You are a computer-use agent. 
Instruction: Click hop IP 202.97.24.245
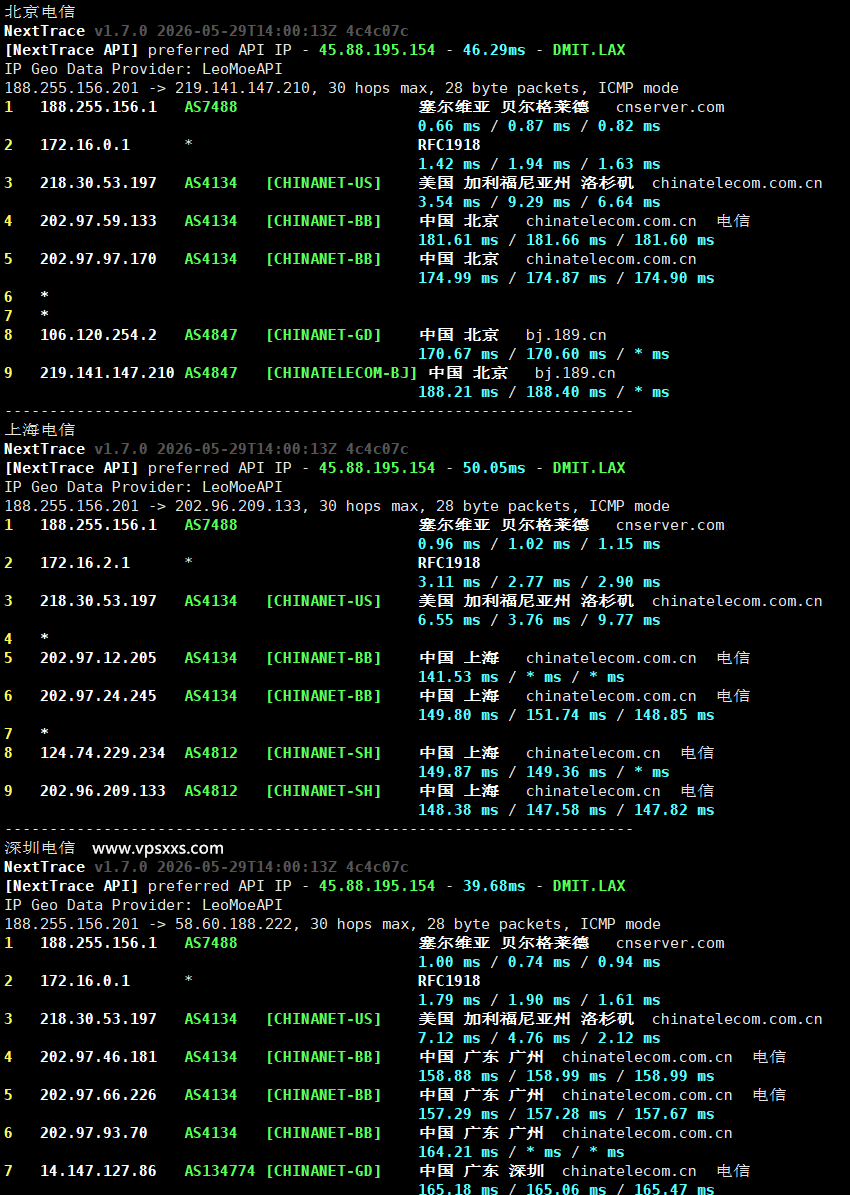point(98,696)
